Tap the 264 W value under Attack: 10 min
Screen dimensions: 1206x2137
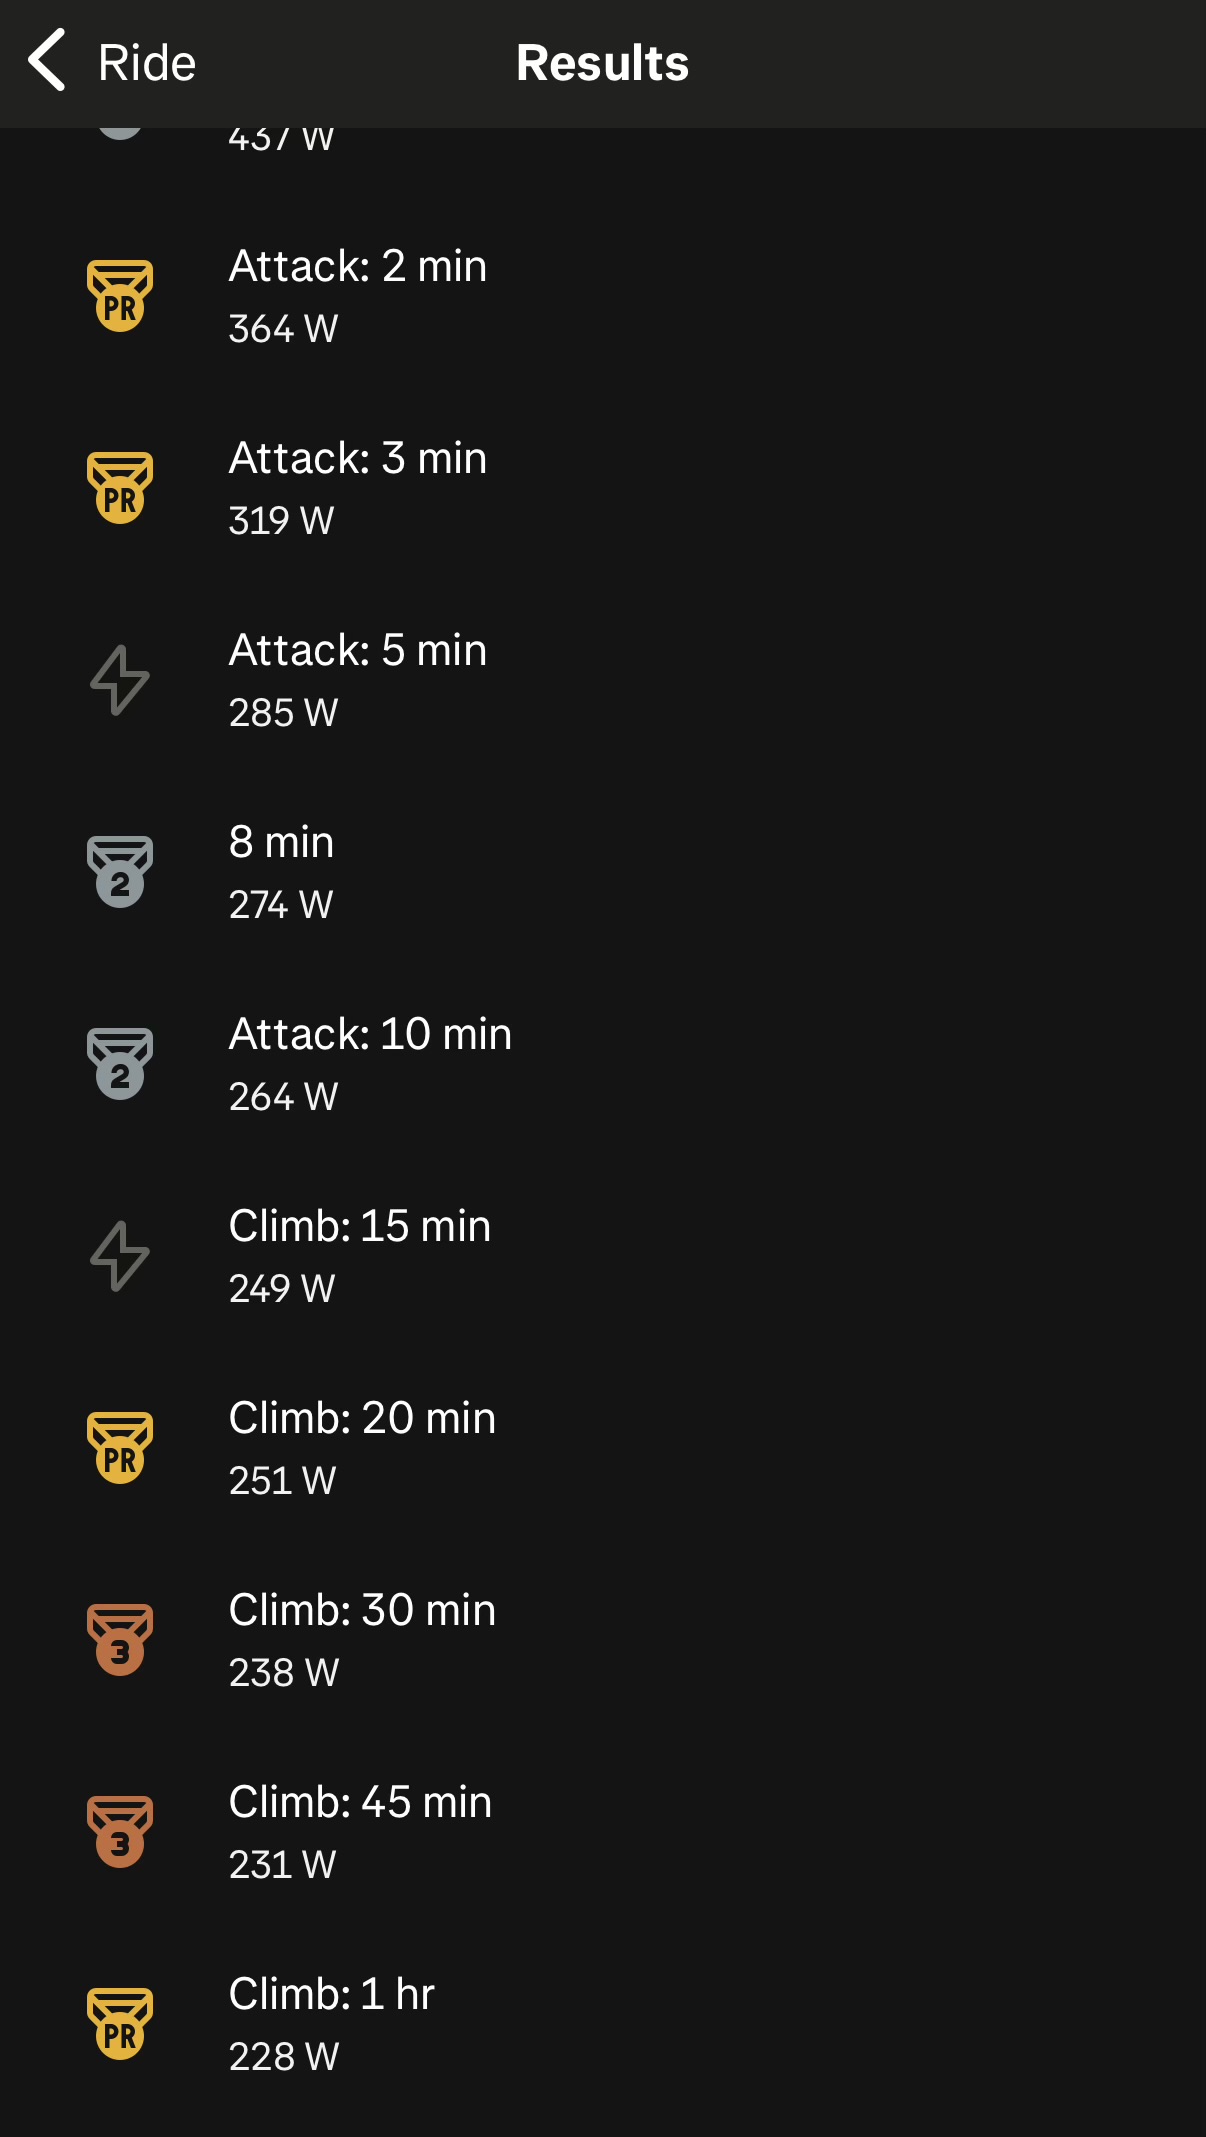(284, 1096)
